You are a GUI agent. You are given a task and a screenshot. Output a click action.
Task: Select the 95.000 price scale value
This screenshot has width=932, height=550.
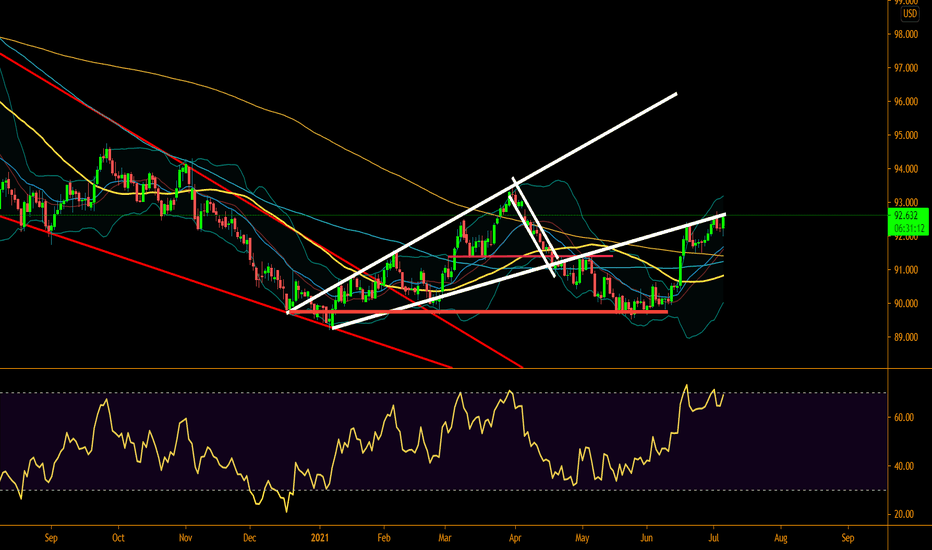tap(906, 136)
